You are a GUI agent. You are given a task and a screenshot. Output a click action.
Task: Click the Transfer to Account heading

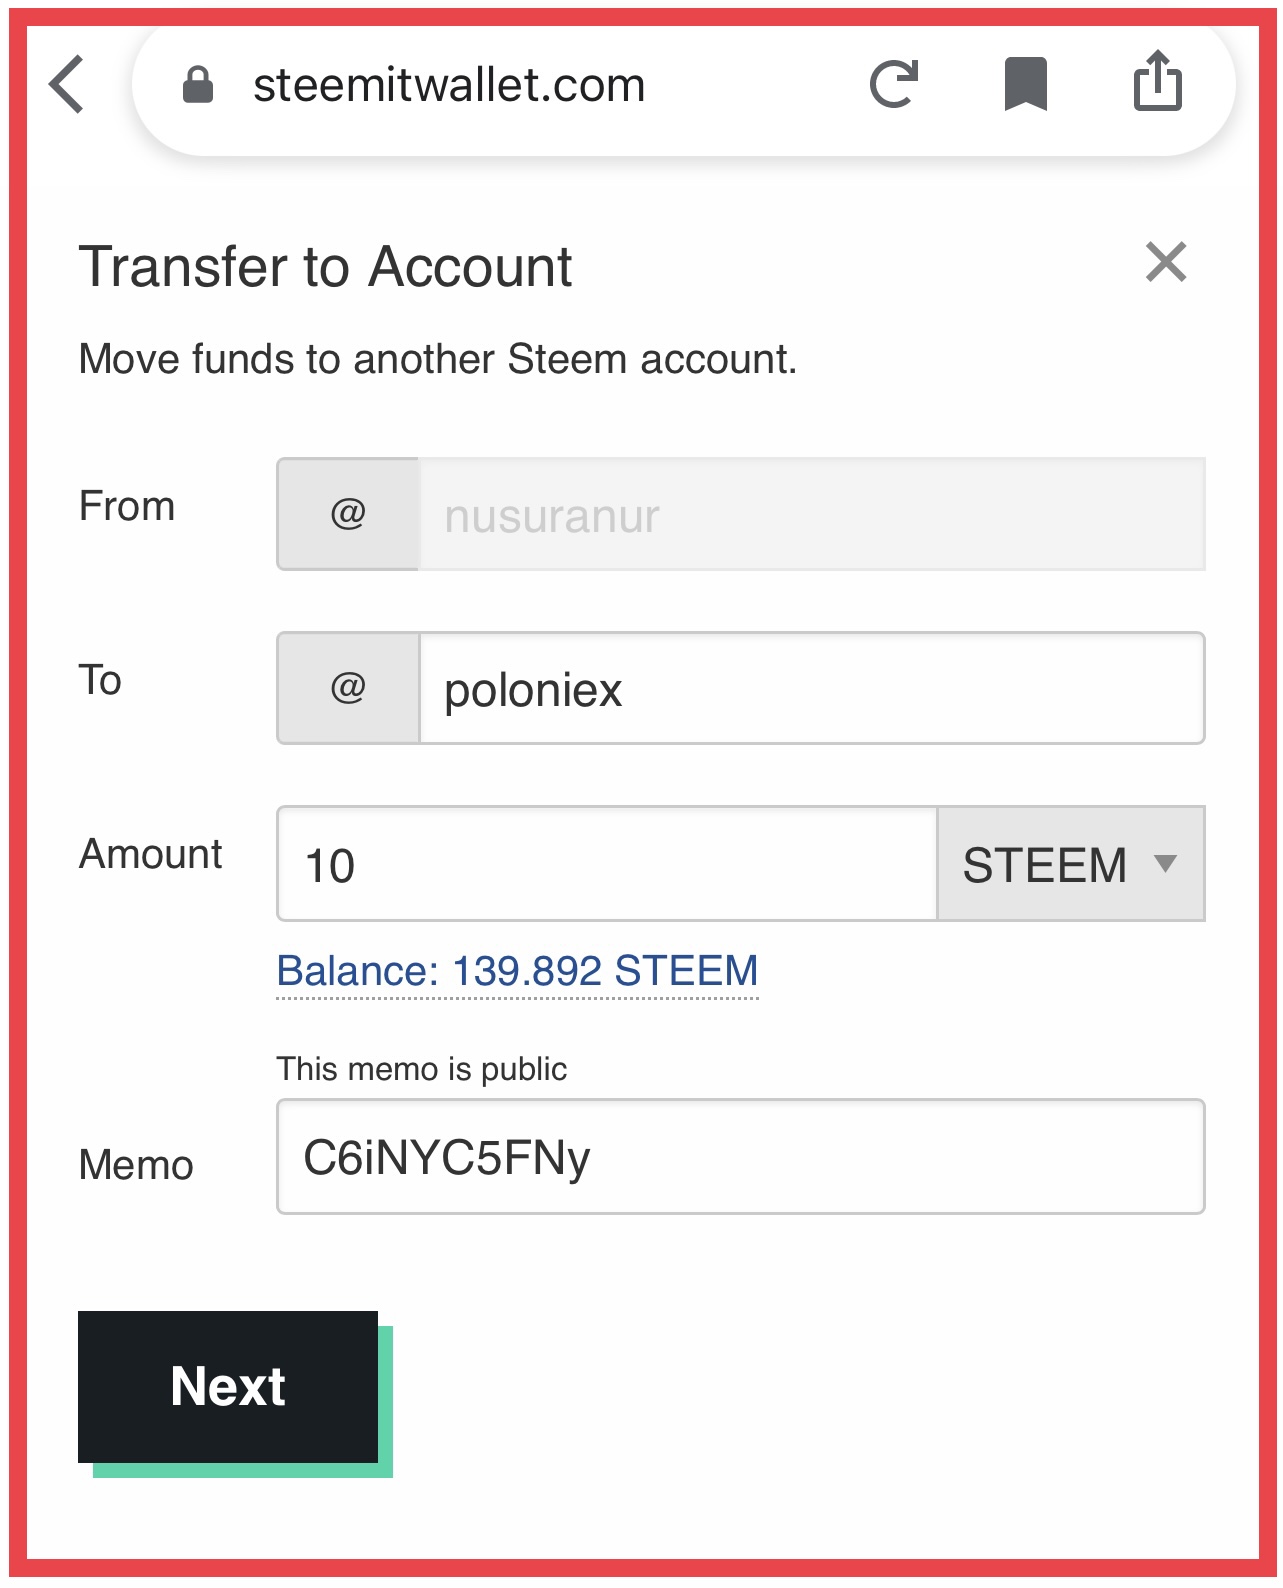326,267
